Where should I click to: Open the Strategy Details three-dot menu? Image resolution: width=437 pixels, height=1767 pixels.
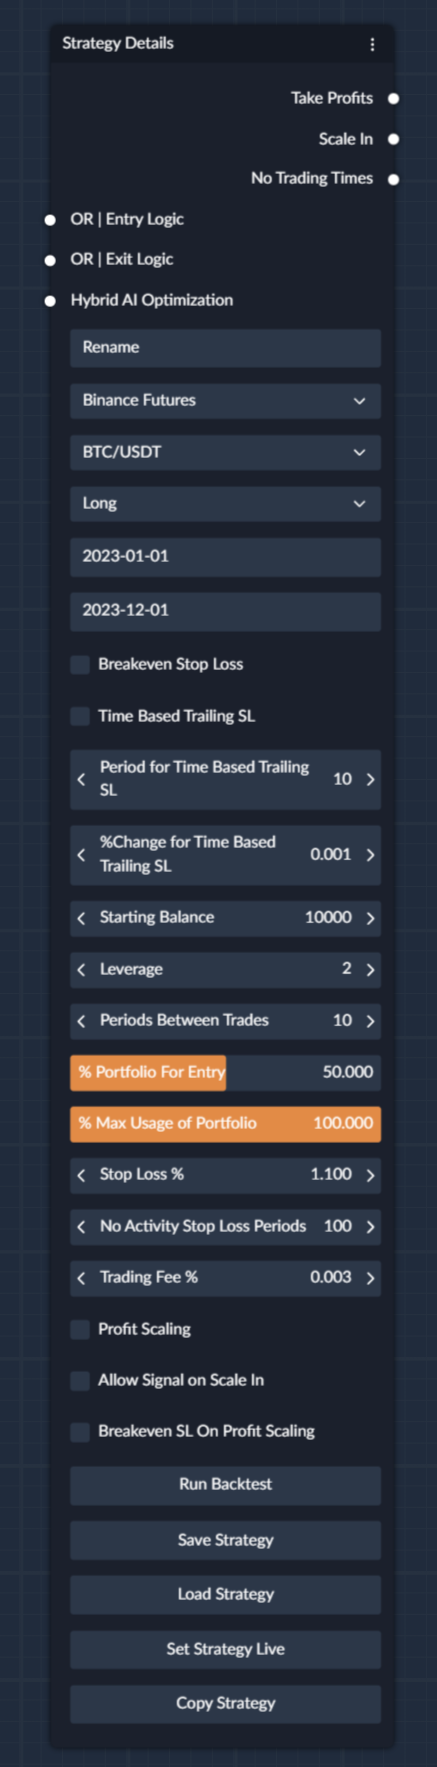[x=372, y=44]
